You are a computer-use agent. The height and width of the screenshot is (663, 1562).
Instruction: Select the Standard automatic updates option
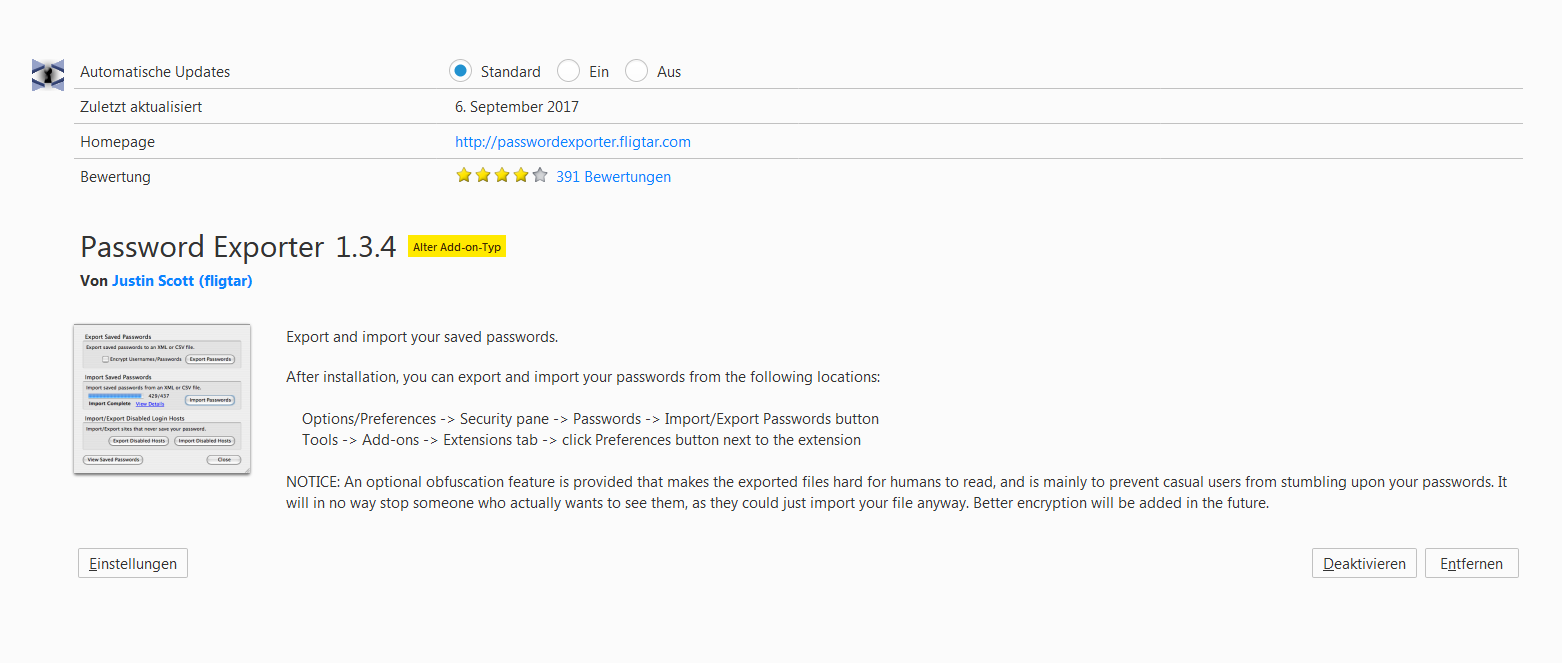point(460,71)
